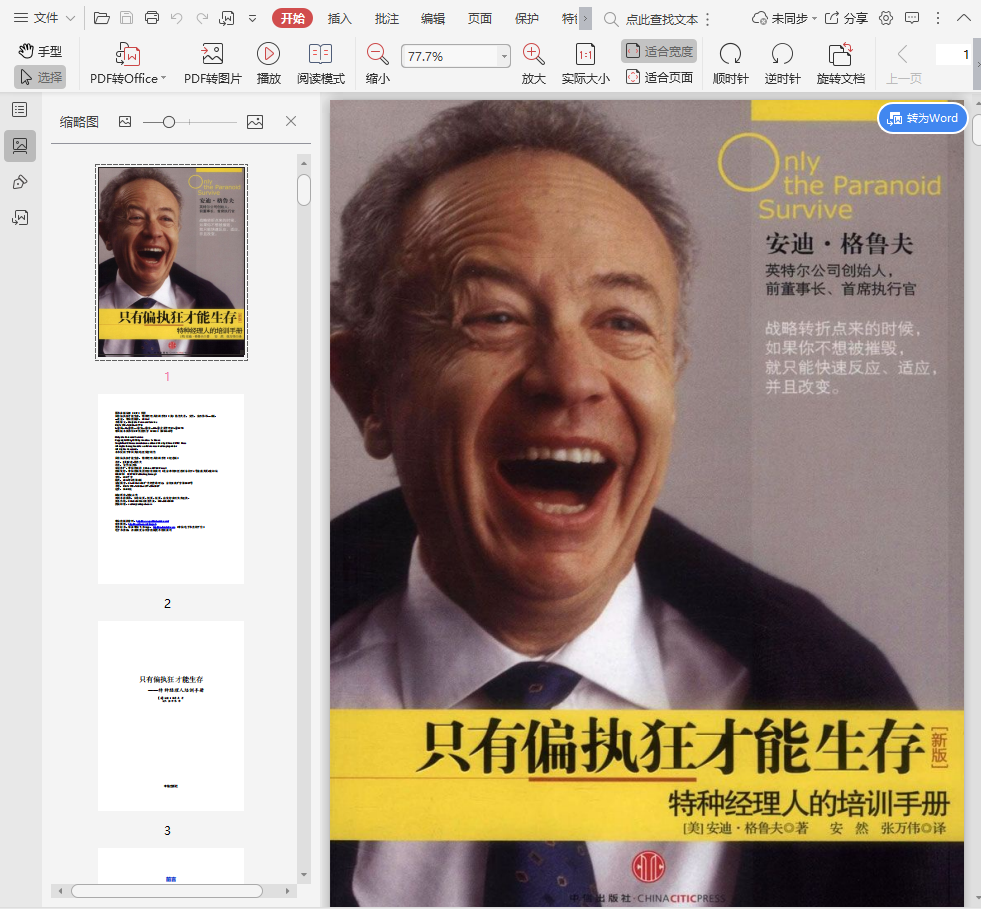Open the outline panel in left sidebar
This screenshot has height=909, width=981.
click(19, 110)
